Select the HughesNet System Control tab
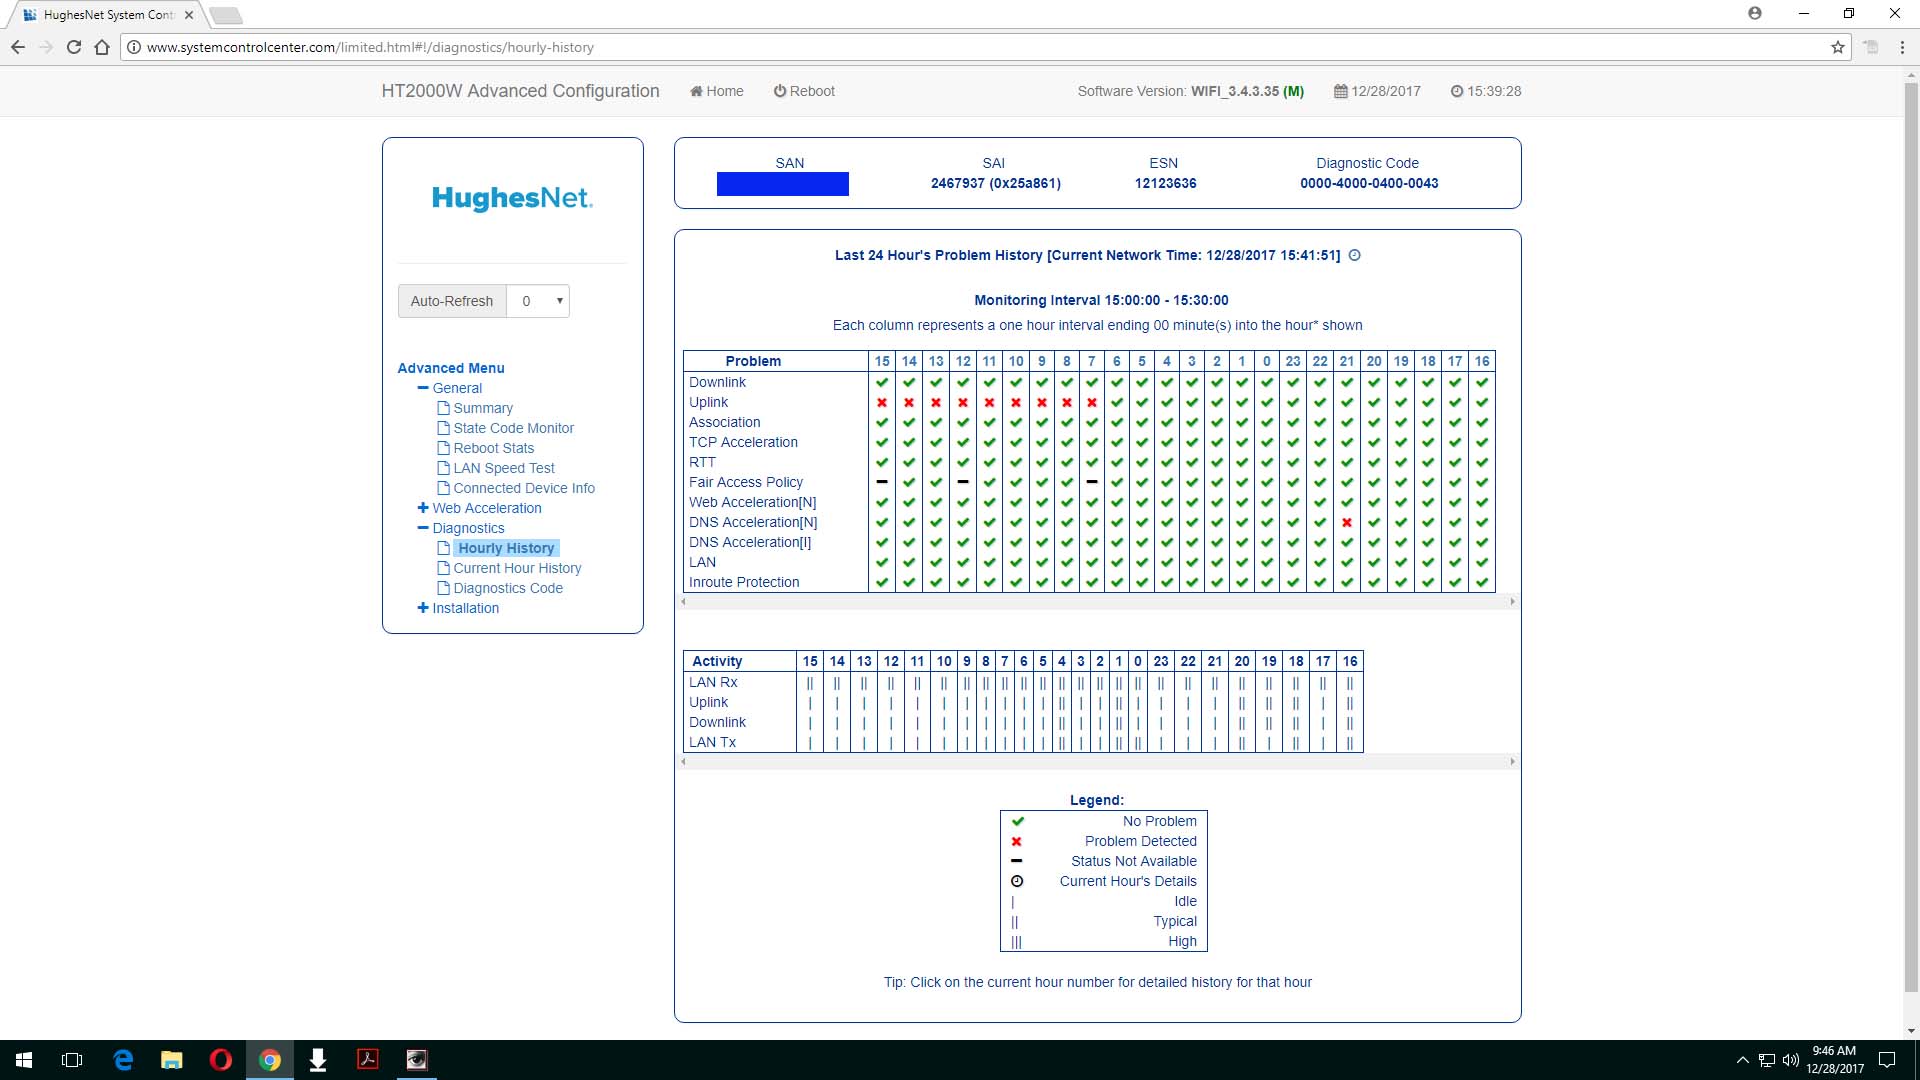Screen dimensions: 1920x1080 pyautogui.click(x=108, y=15)
